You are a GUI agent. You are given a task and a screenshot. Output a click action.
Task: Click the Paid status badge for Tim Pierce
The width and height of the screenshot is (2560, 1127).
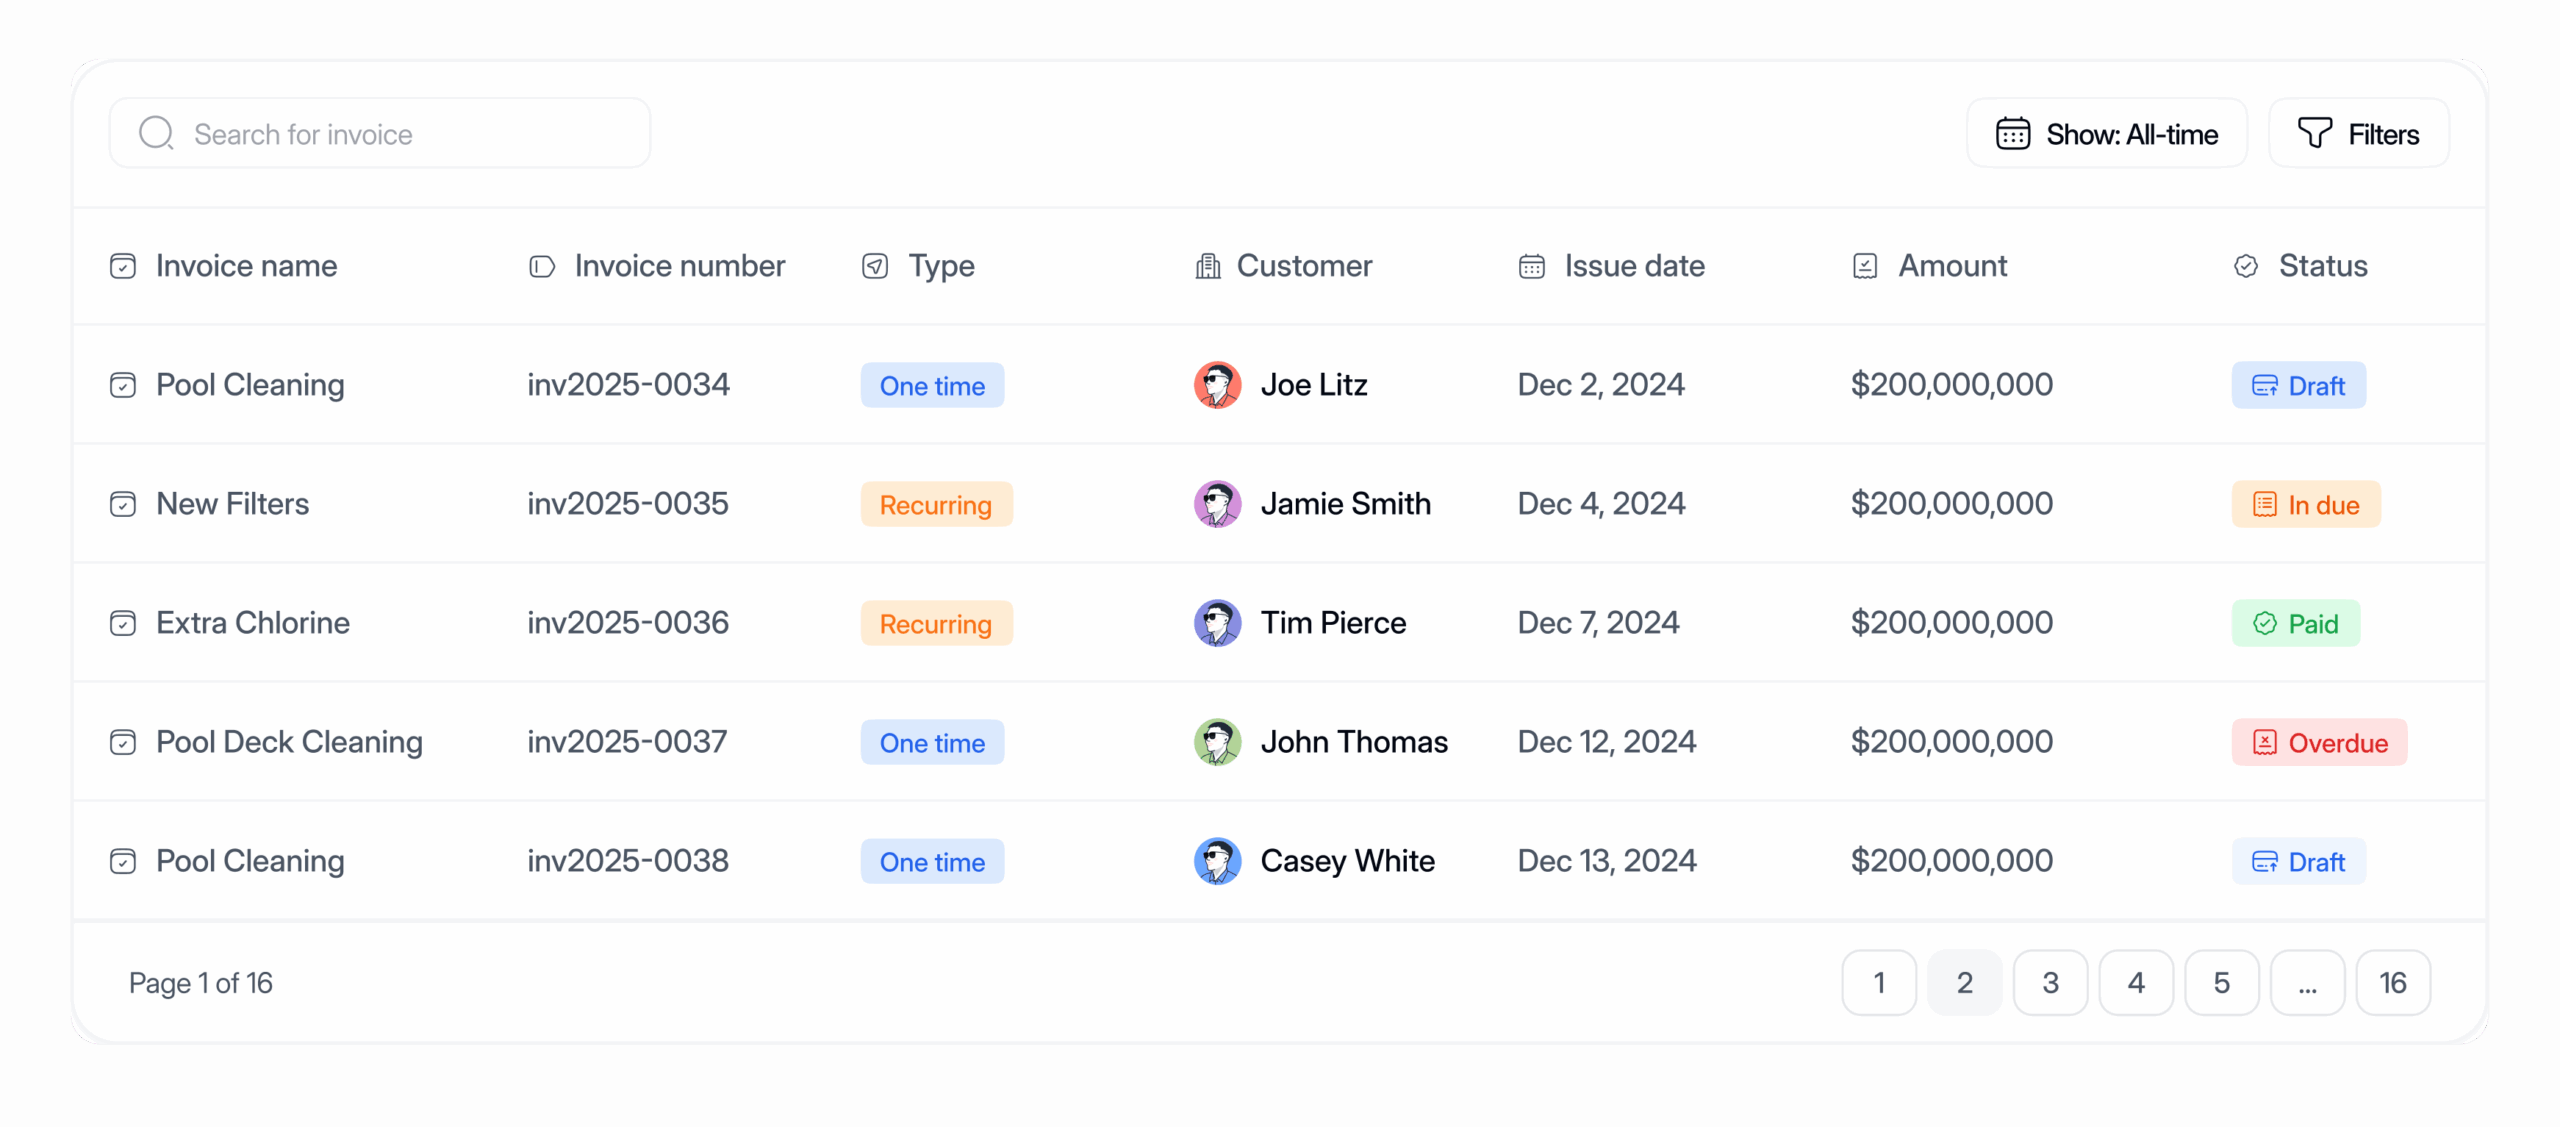(2296, 624)
